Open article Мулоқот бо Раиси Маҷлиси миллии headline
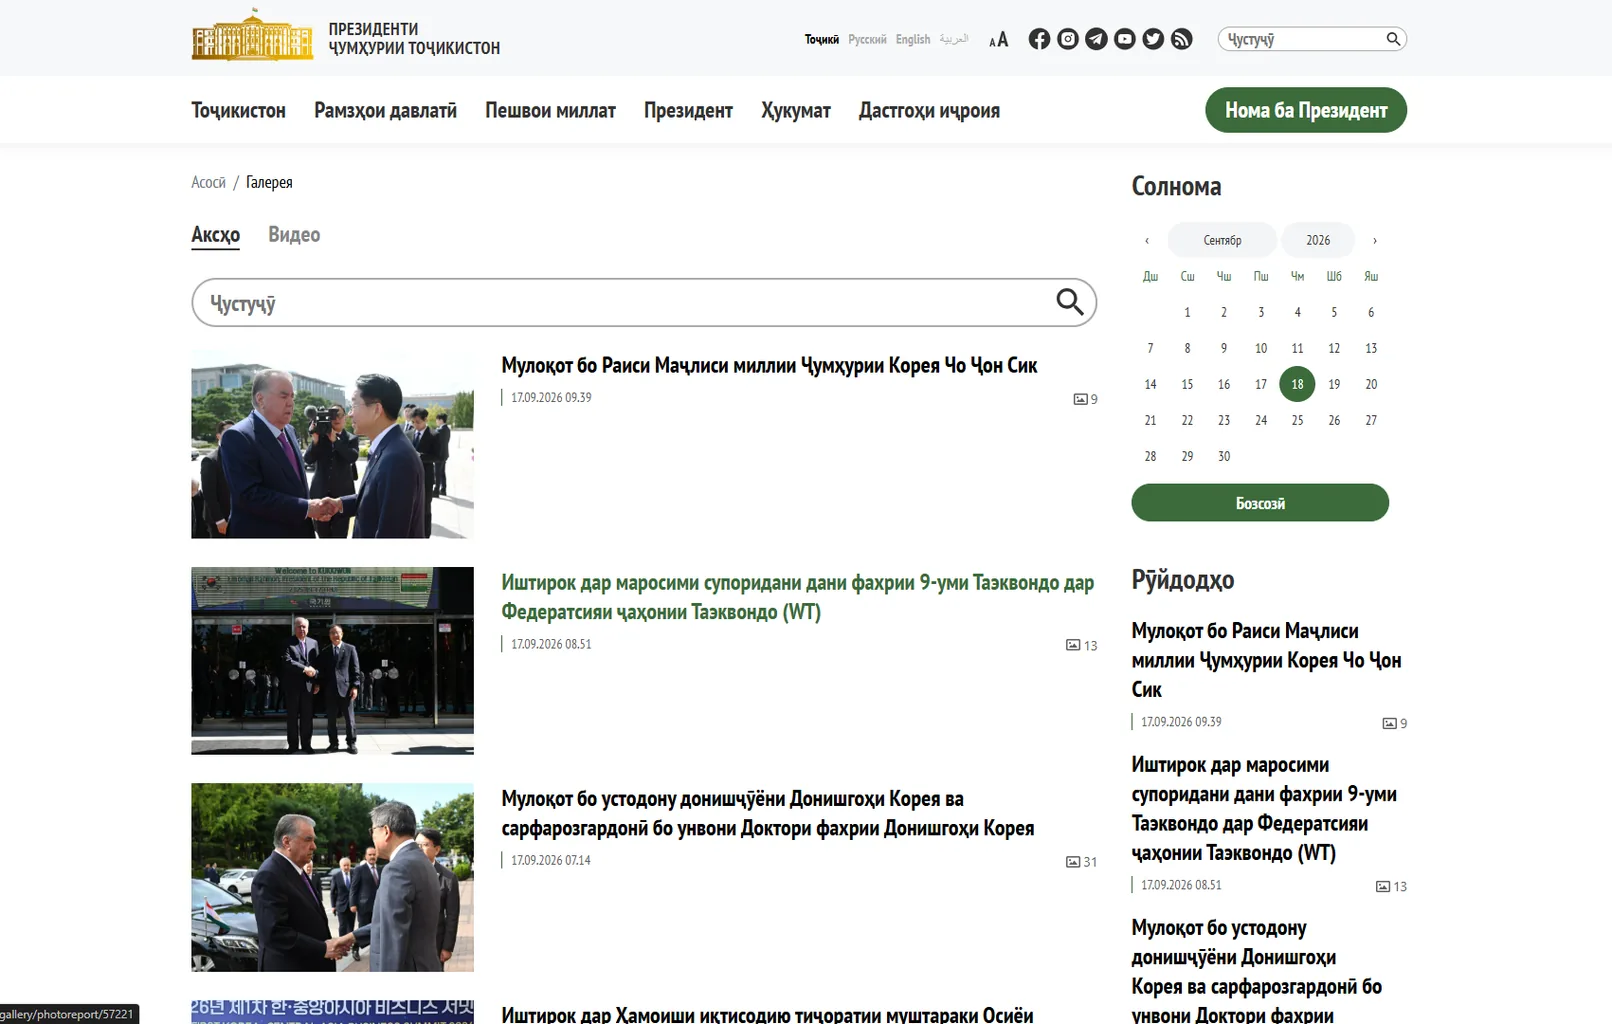Image resolution: width=1612 pixels, height=1024 pixels. (769, 366)
